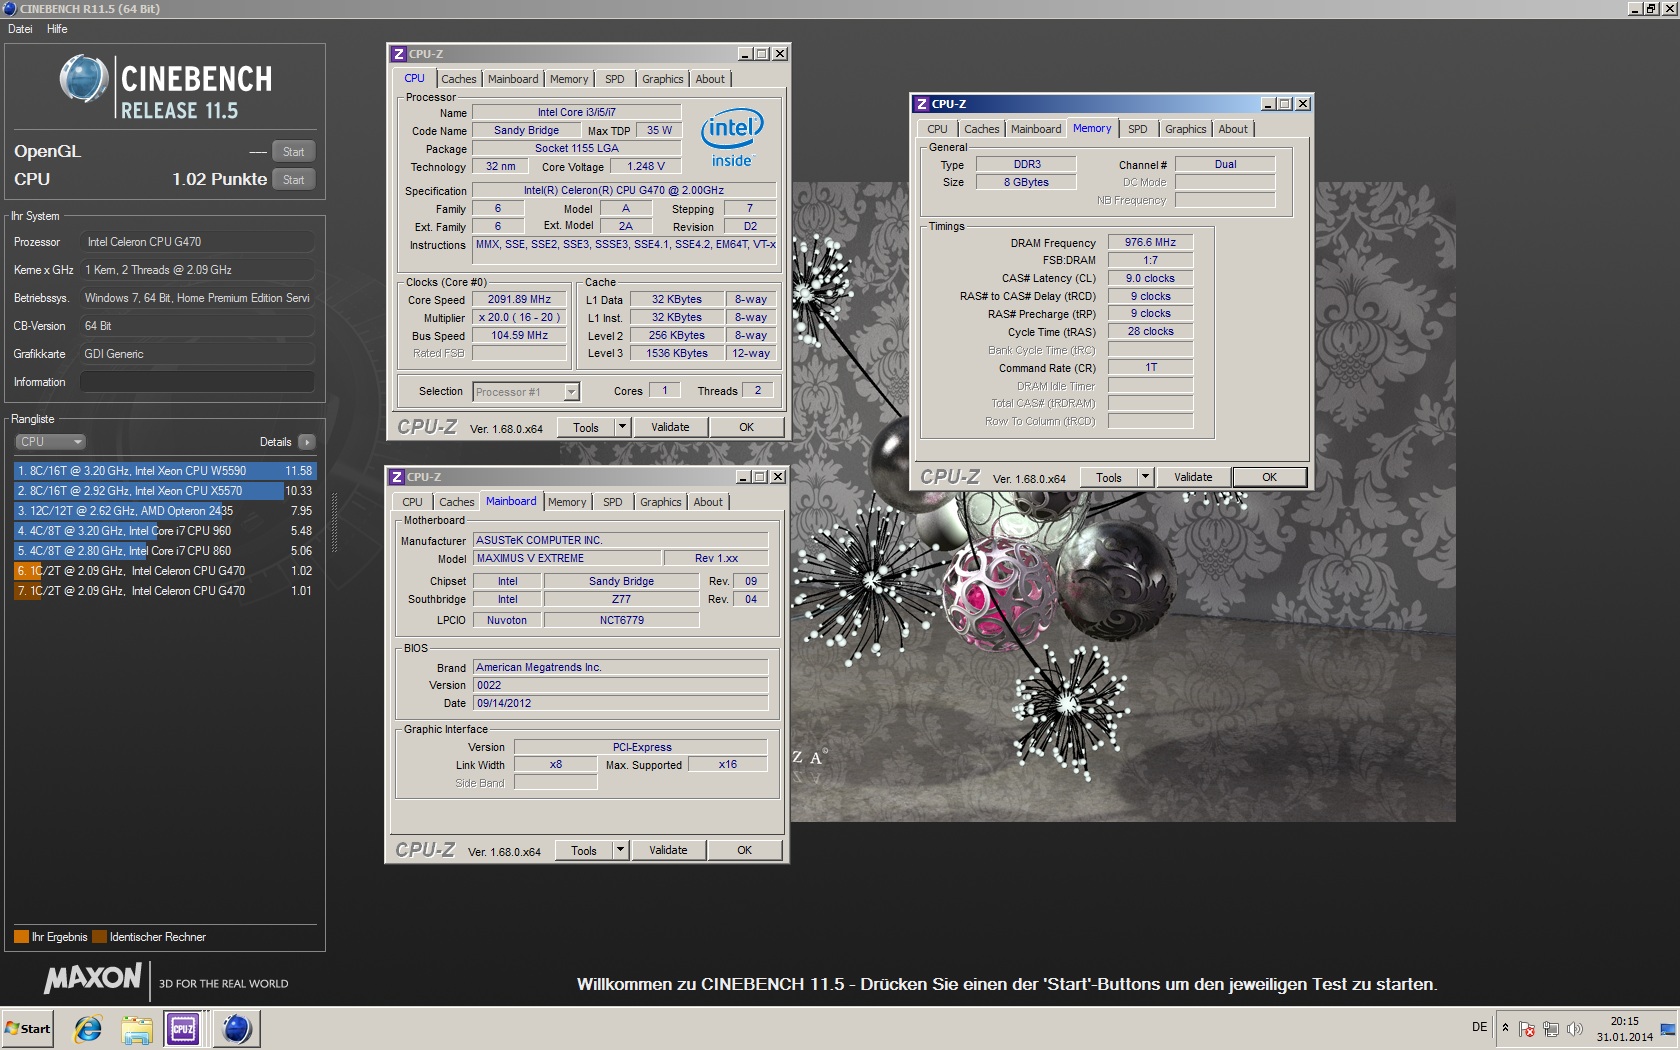Switch to About tab in Mainboard CPU-Z window
The image size is (1680, 1050).
pyautogui.click(x=708, y=502)
